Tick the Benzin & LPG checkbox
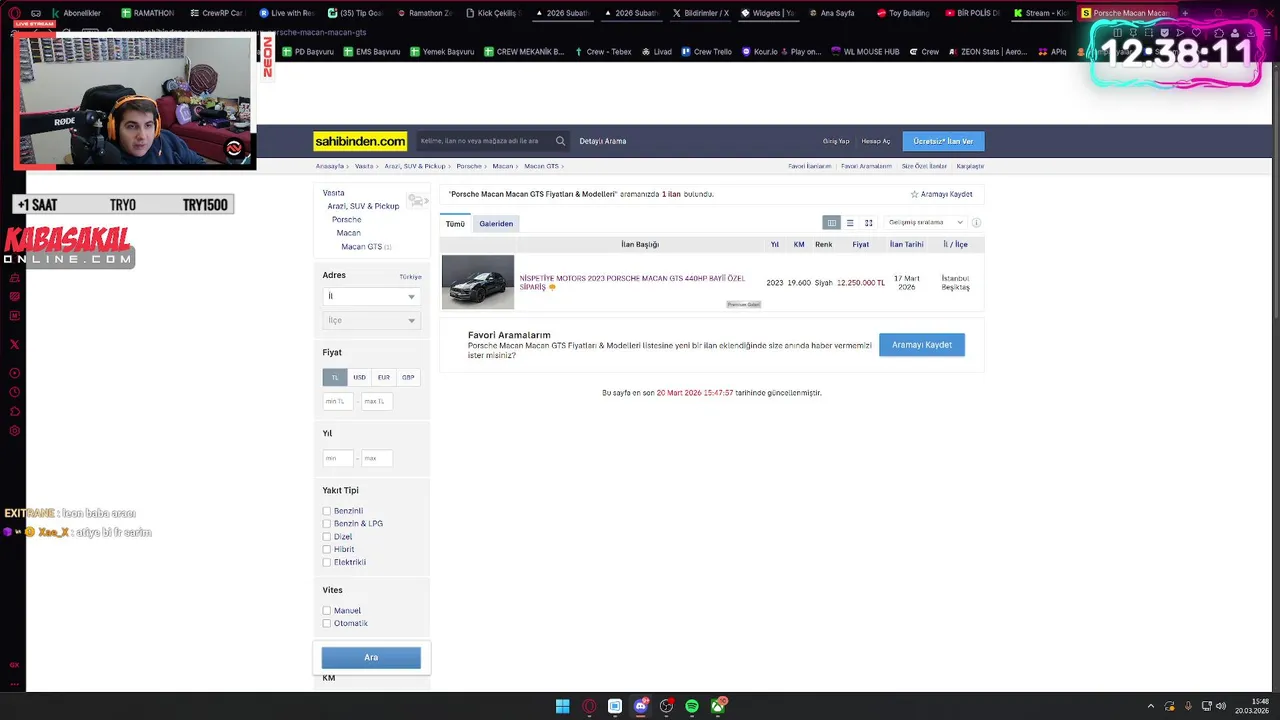Image resolution: width=1280 pixels, height=720 pixels. 326,524
